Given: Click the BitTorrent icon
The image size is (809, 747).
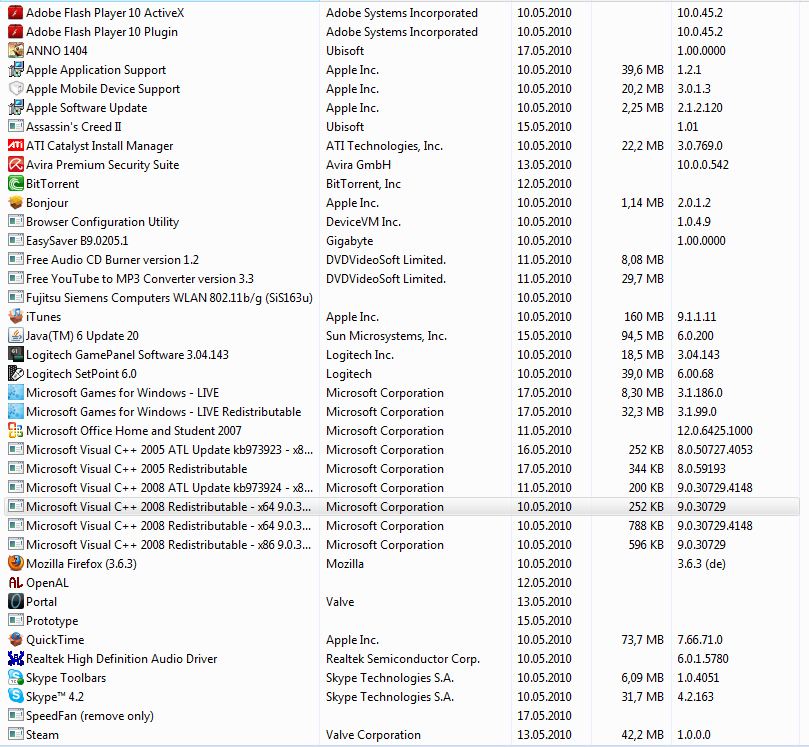Looking at the screenshot, I should [15, 184].
